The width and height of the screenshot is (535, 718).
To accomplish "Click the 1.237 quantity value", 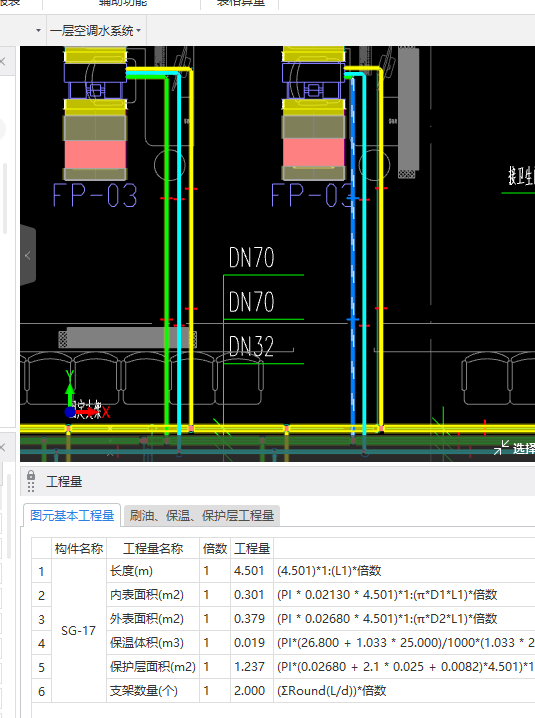I will pos(249,667).
